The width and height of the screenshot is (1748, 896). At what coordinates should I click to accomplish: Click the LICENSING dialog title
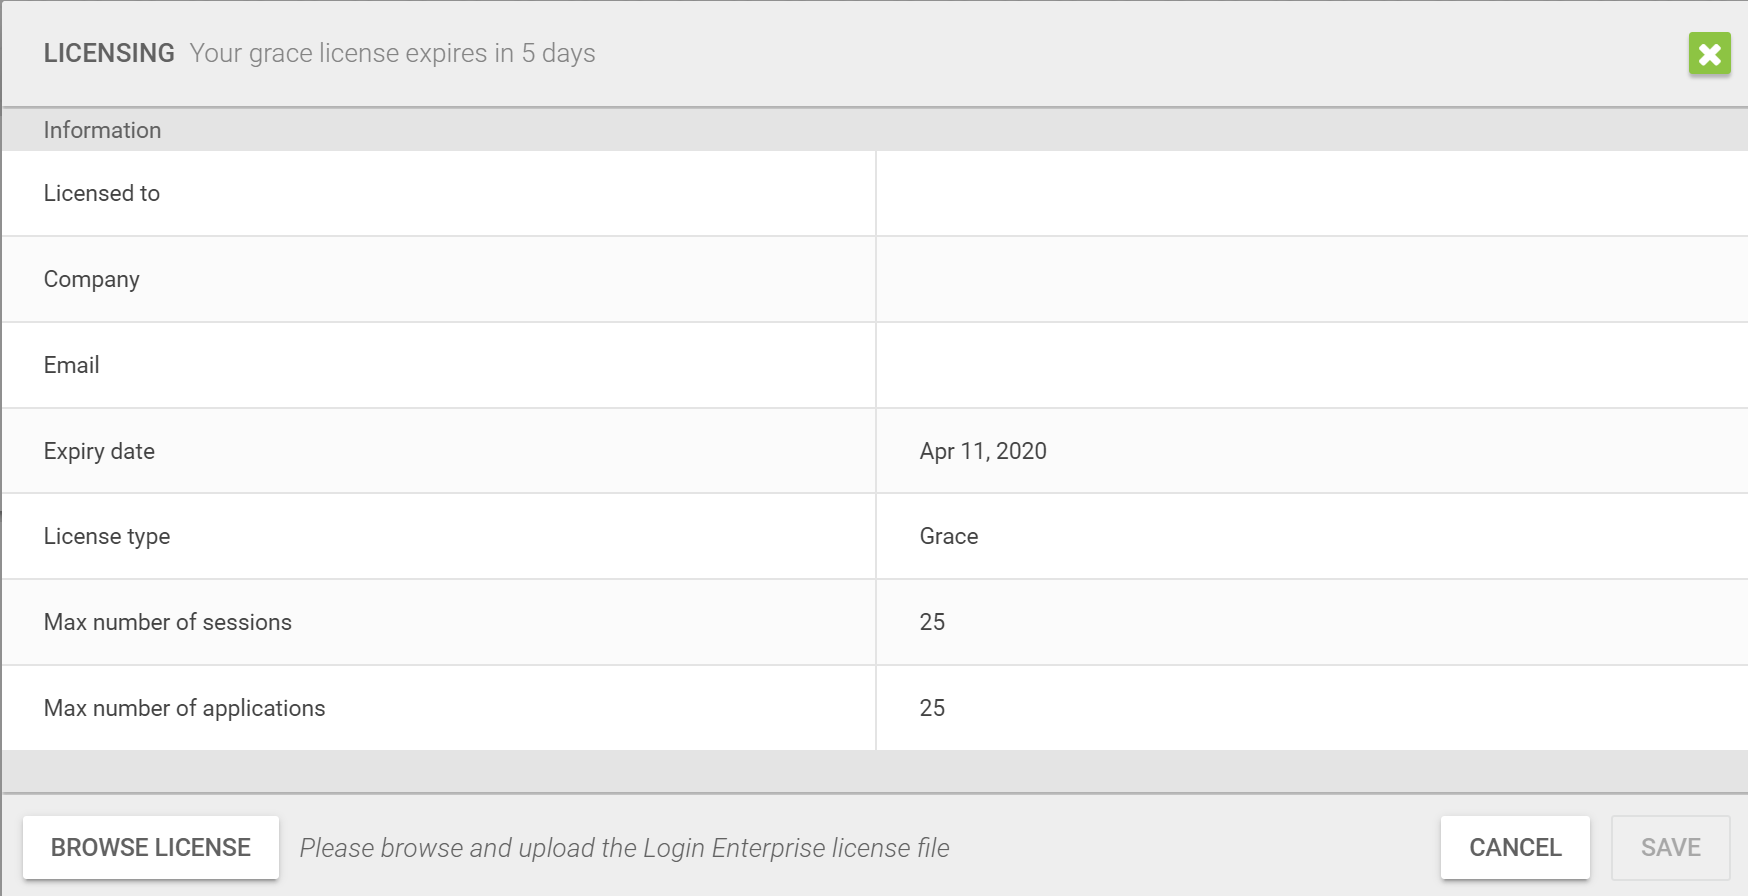(x=109, y=53)
